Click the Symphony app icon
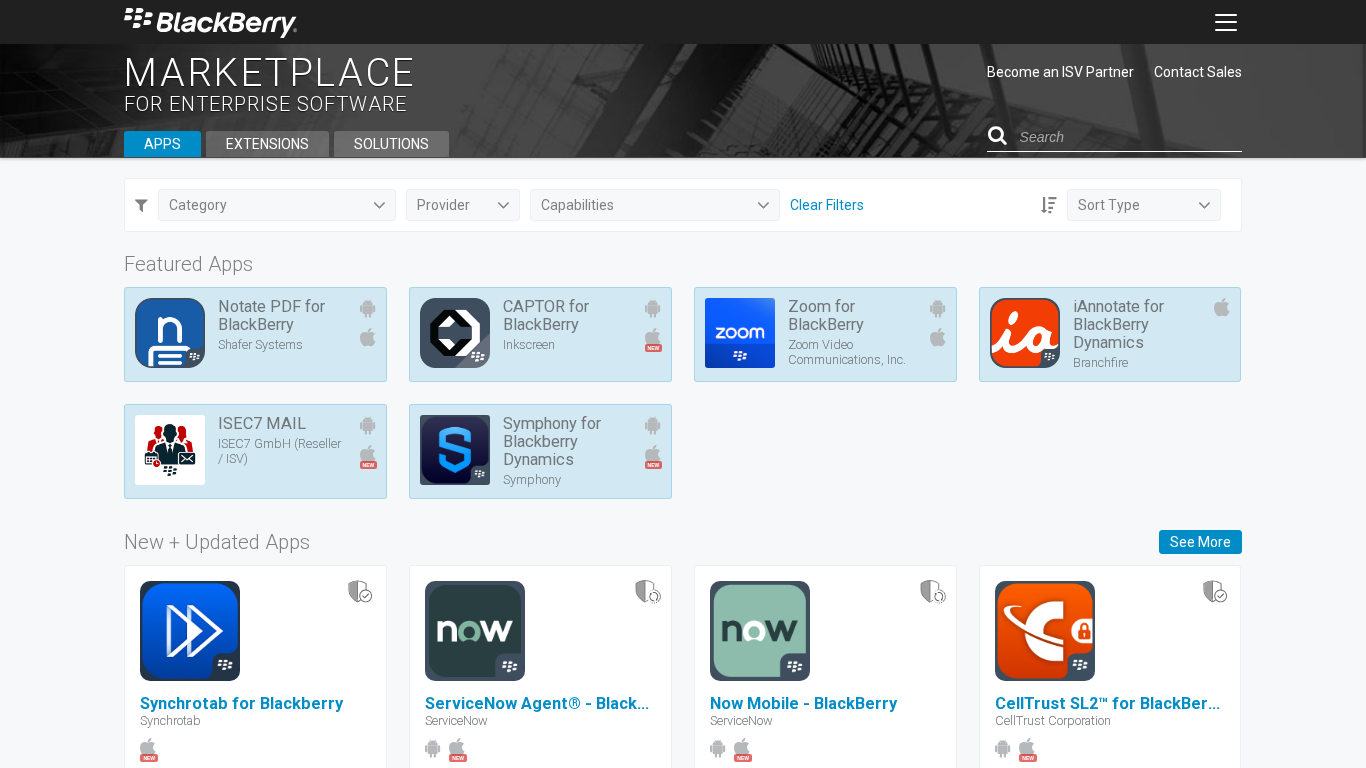Screen dimensions: 1366x768 point(454,450)
